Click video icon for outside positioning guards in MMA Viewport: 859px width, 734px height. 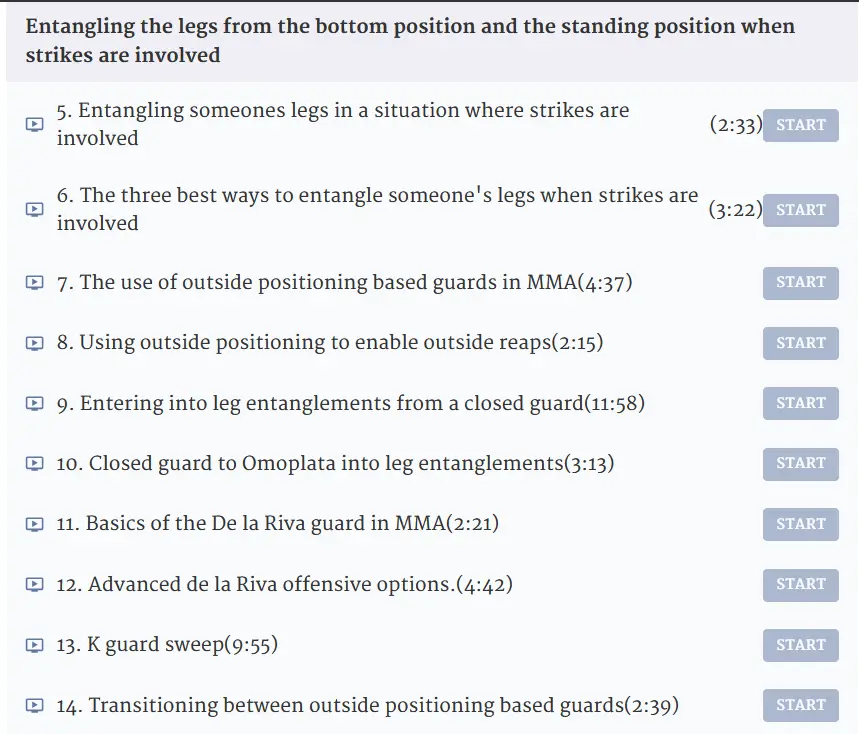click(x=35, y=283)
